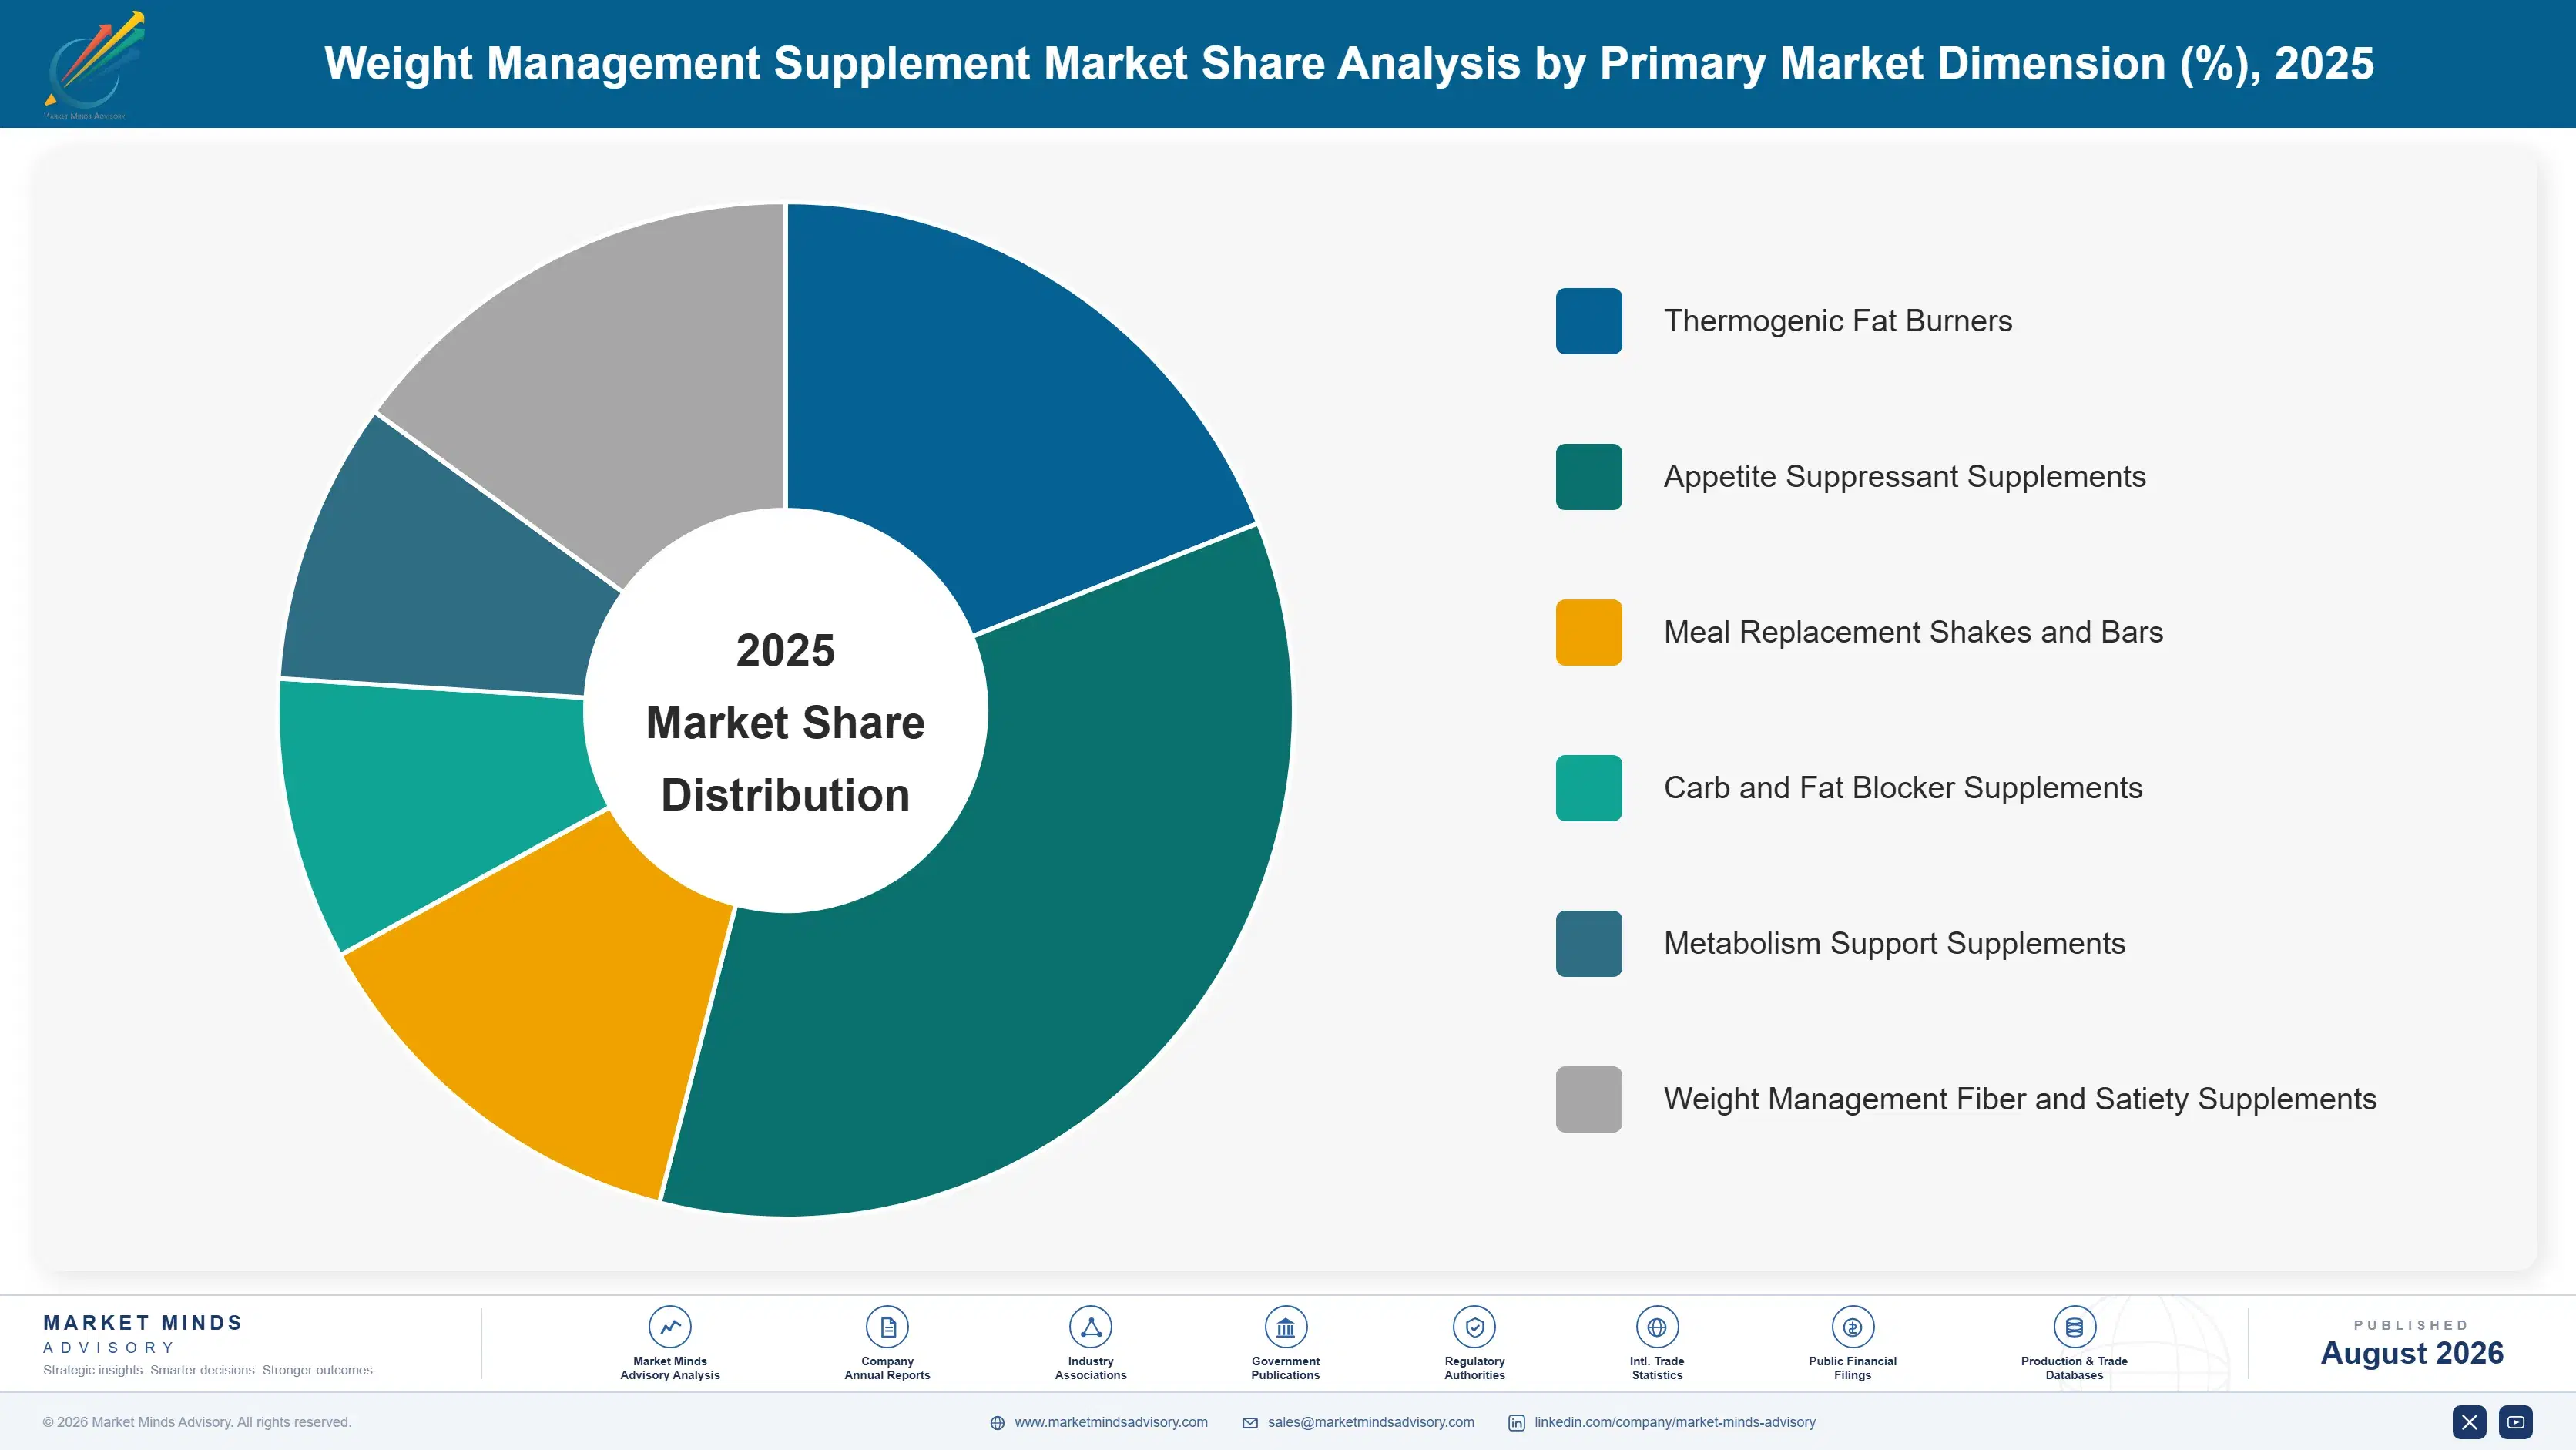This screenshot has width=2576, height=1450.
Task: Click the 'Metabolism Support Supplements' legend label
Action: pos(1894,944)
